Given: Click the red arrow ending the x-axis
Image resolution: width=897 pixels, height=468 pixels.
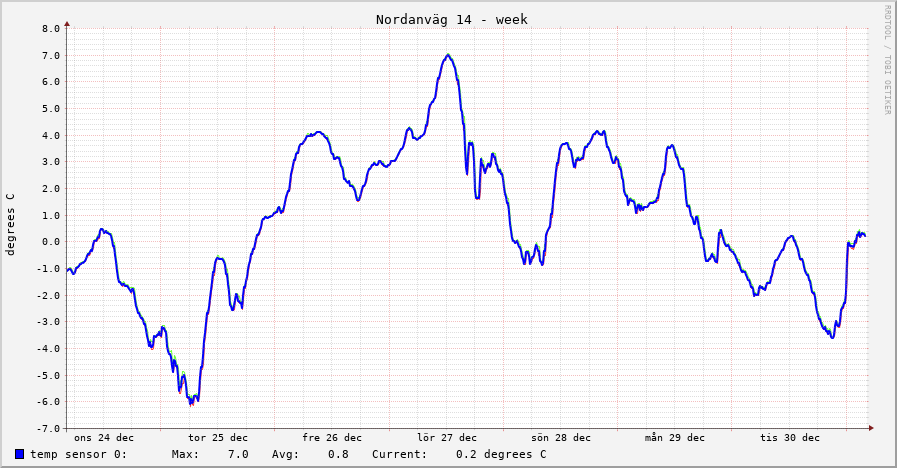Looking at the screenshot, I should pos(871,428).
